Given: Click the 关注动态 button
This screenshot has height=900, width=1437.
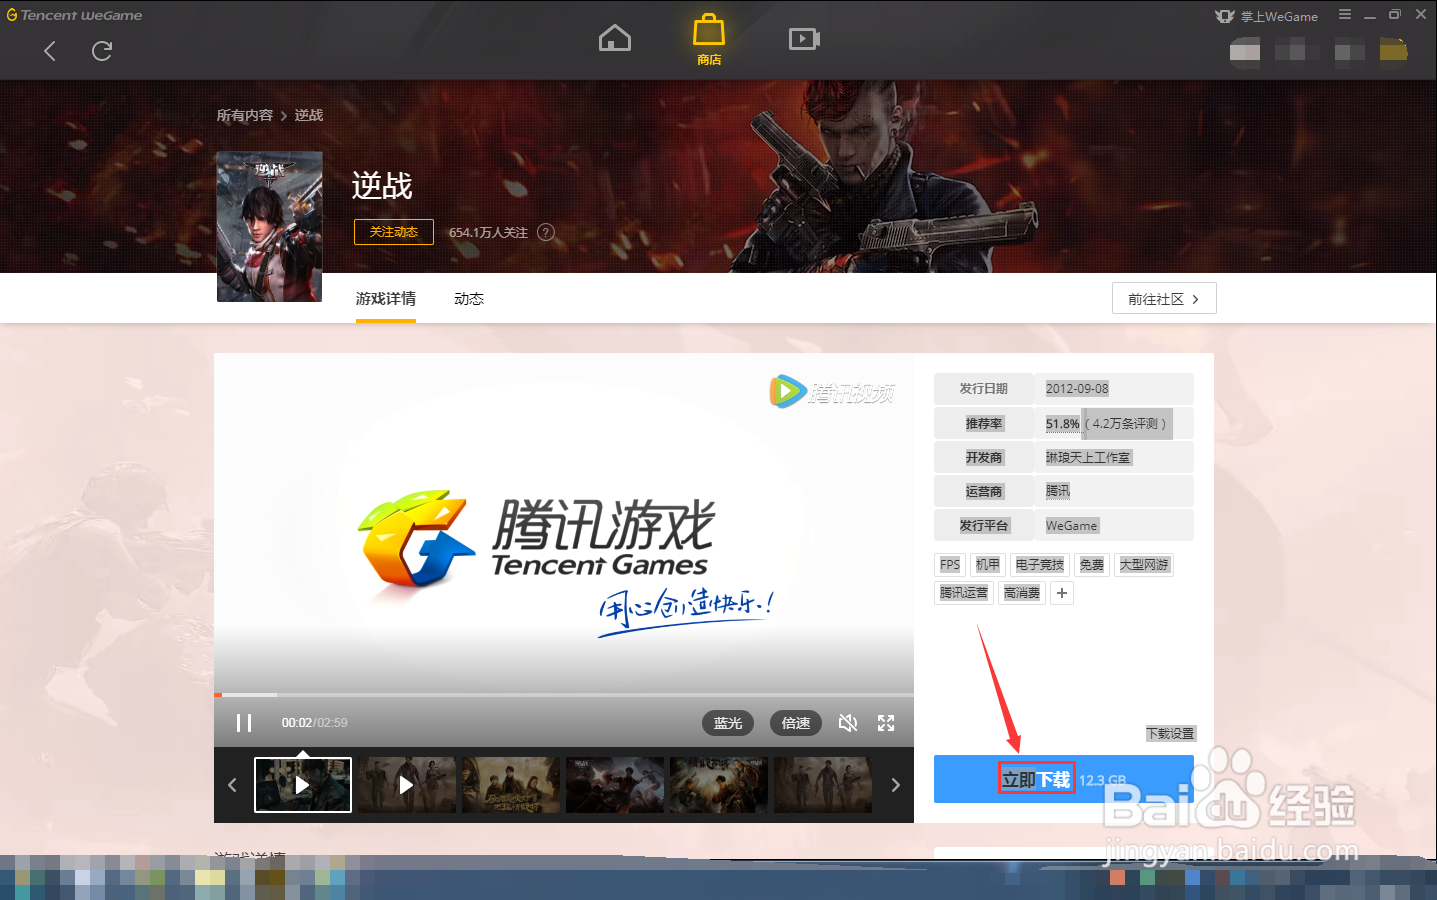Looking at the screenshot, I should [x=394, y=232].
